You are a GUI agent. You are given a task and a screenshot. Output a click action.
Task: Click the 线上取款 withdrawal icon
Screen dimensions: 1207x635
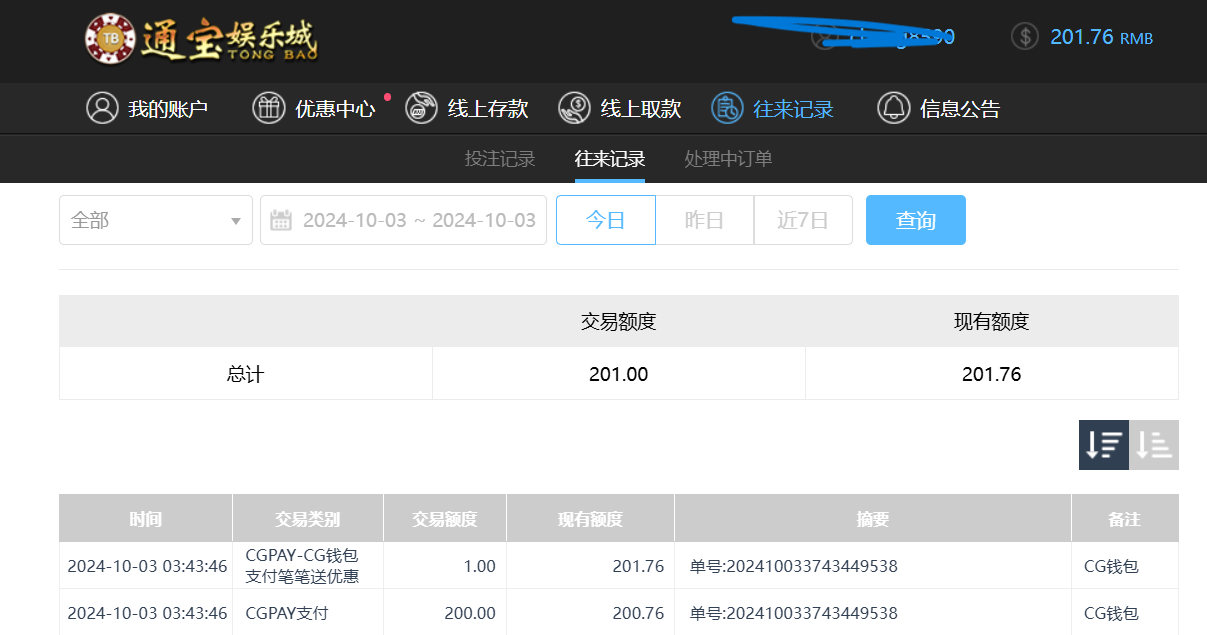(x=574, y=108)
